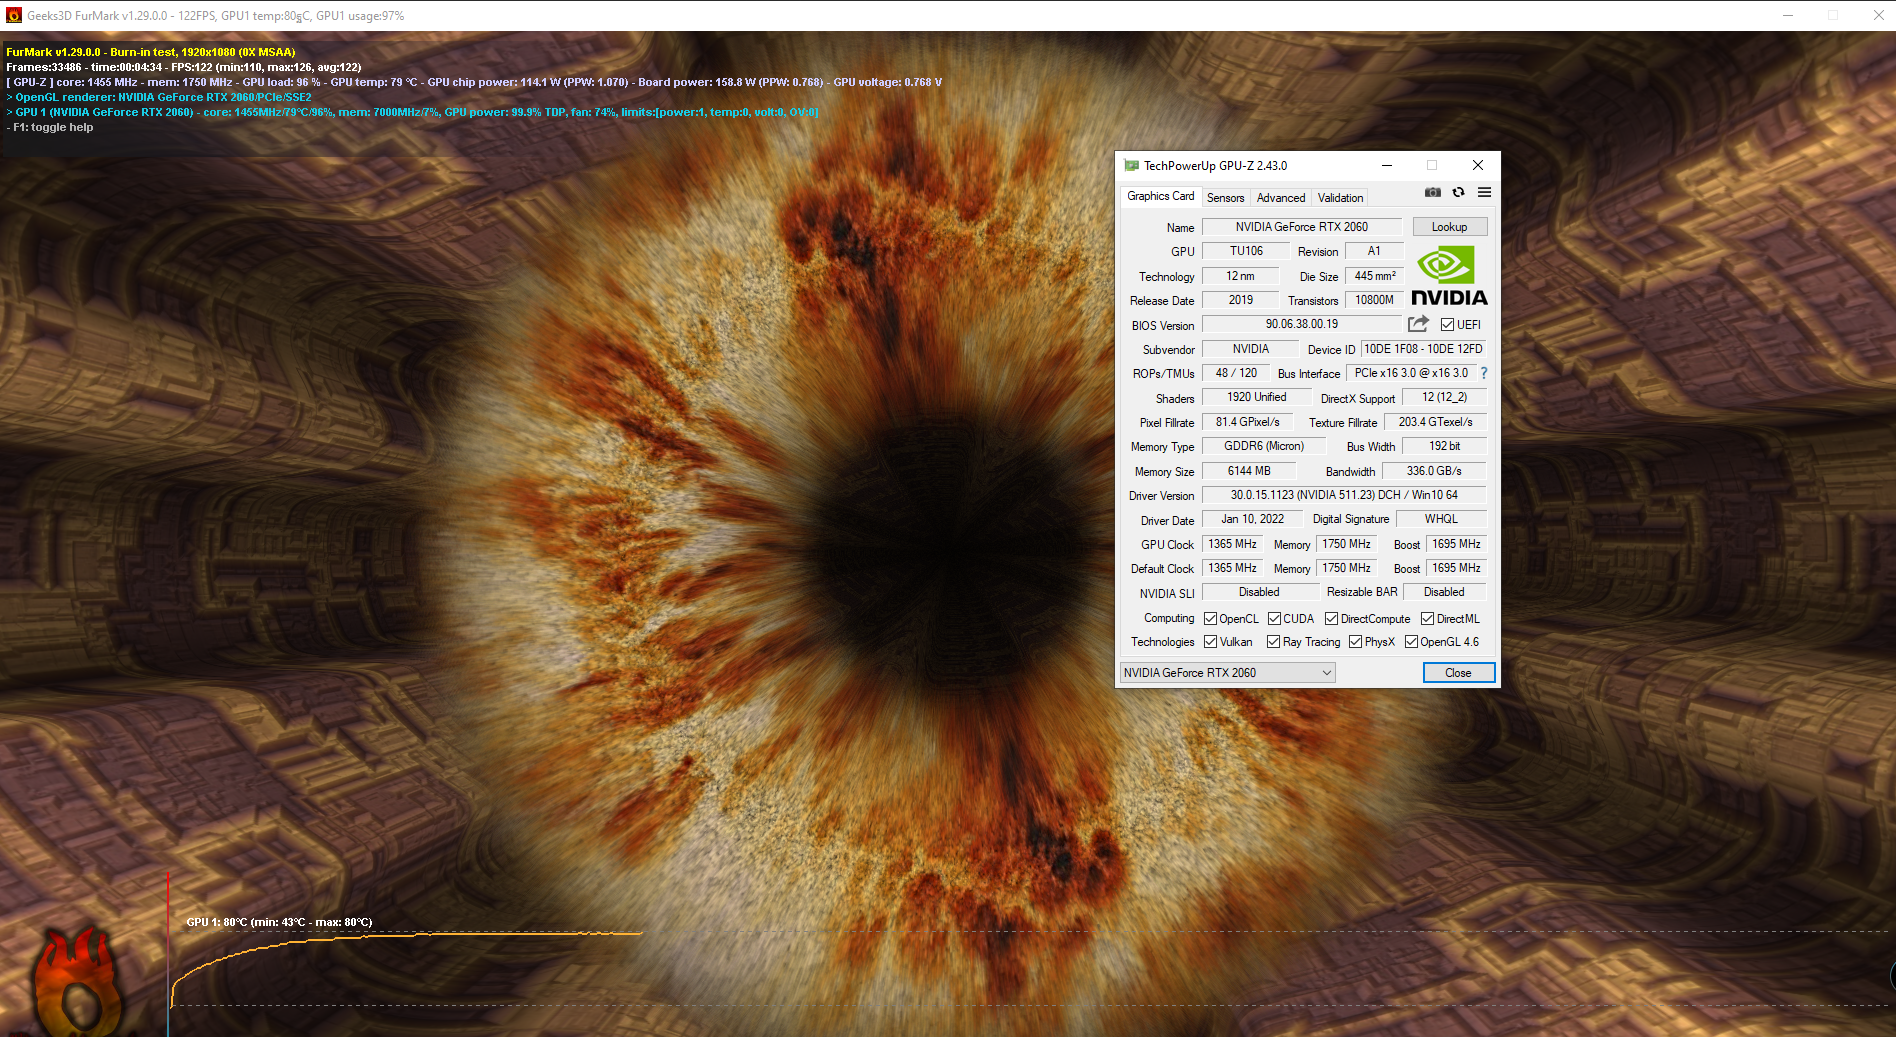Click the Lookup button
1896x1037 pixels.
[1449, 226]
